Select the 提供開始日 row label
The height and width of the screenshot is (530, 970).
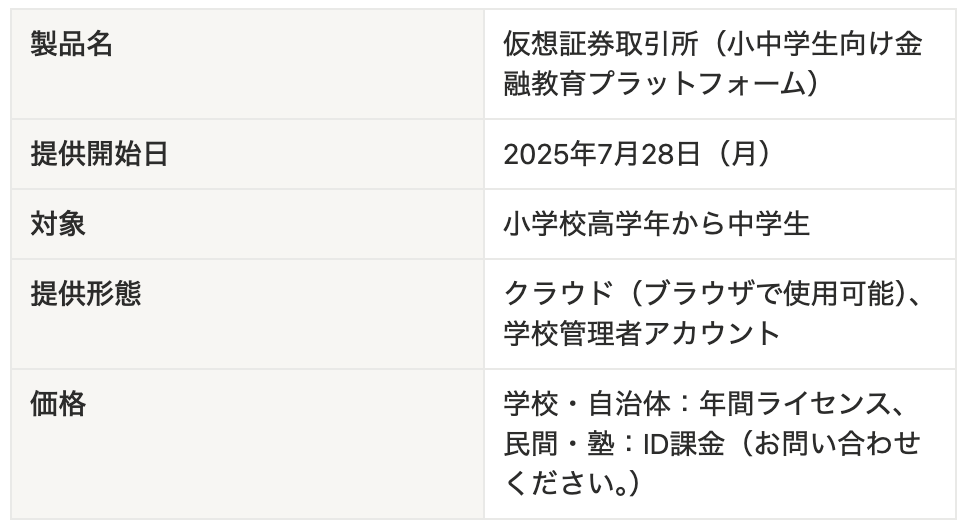pyautogui.click(x=100, y=155)
